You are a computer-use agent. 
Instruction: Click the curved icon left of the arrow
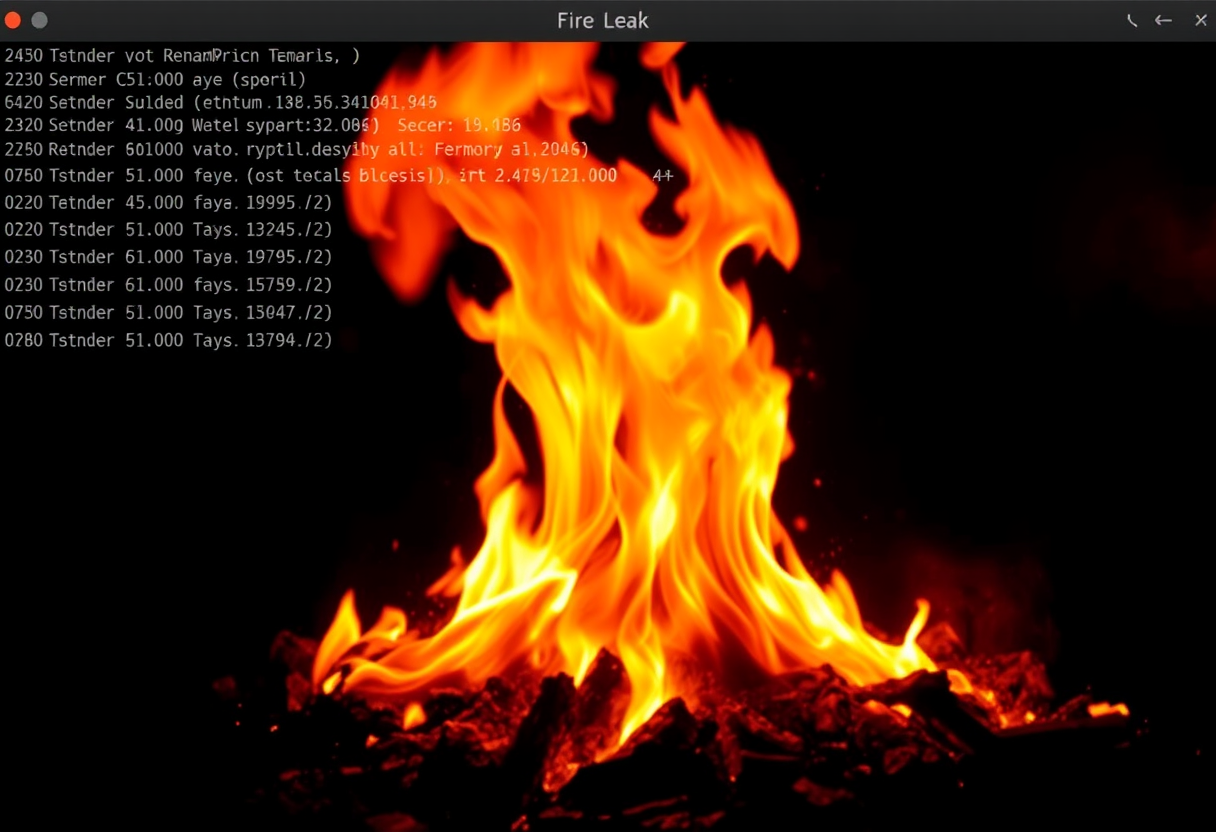point(1132,20)
